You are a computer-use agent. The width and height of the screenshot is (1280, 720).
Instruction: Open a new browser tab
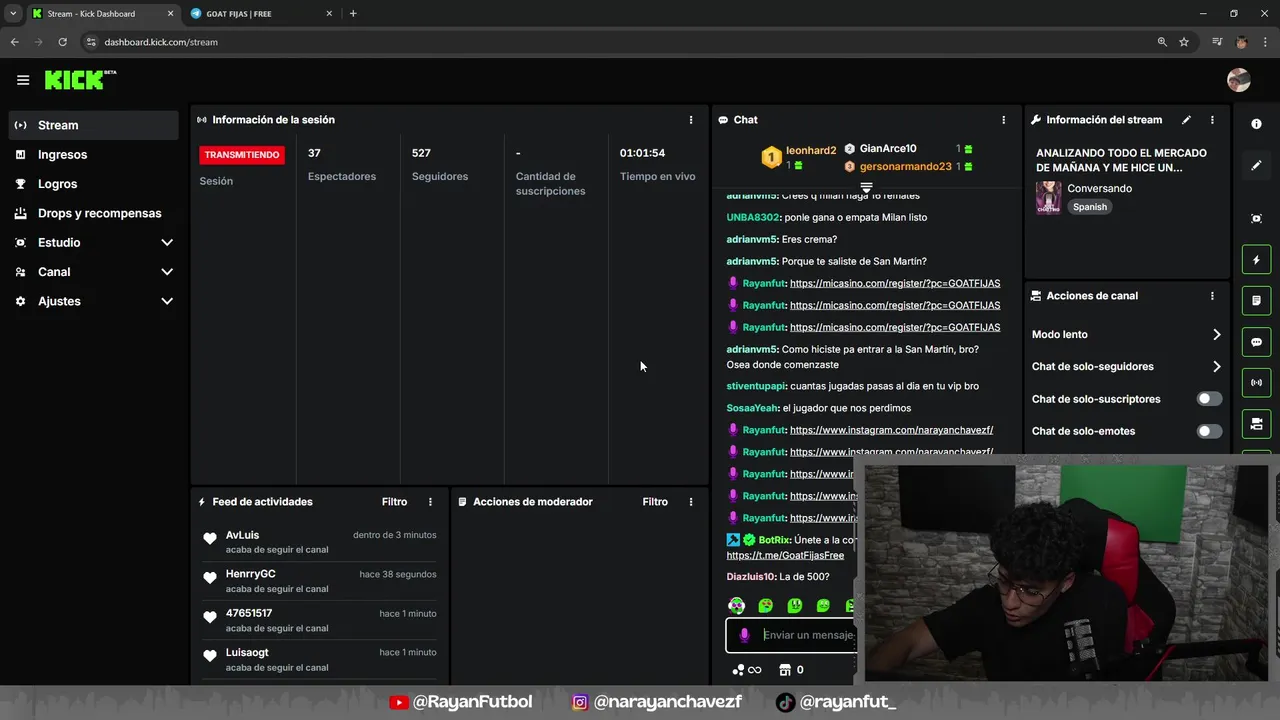353,14
